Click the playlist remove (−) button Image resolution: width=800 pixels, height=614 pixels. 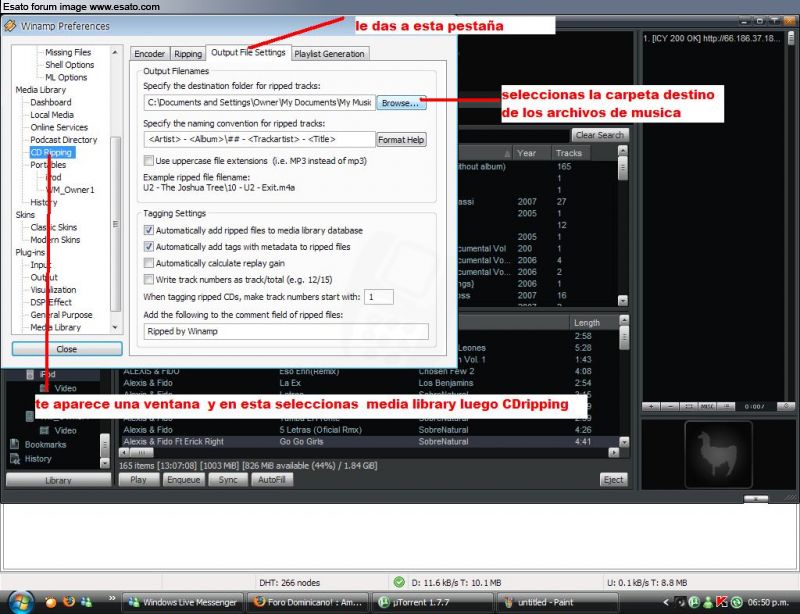click(670, 406)
